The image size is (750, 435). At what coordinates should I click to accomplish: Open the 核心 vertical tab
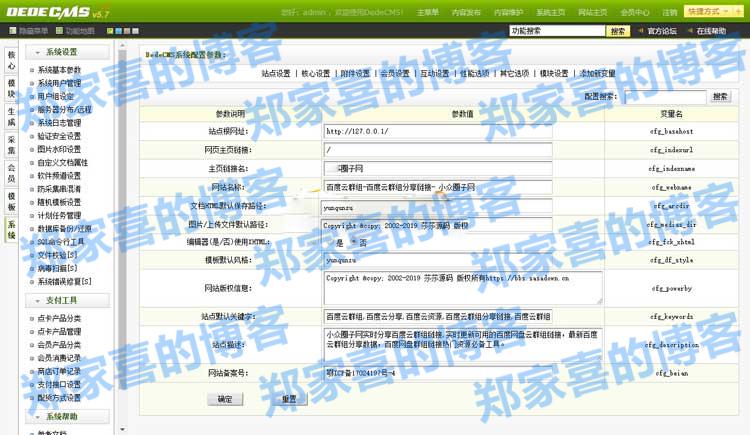point(11,61)
